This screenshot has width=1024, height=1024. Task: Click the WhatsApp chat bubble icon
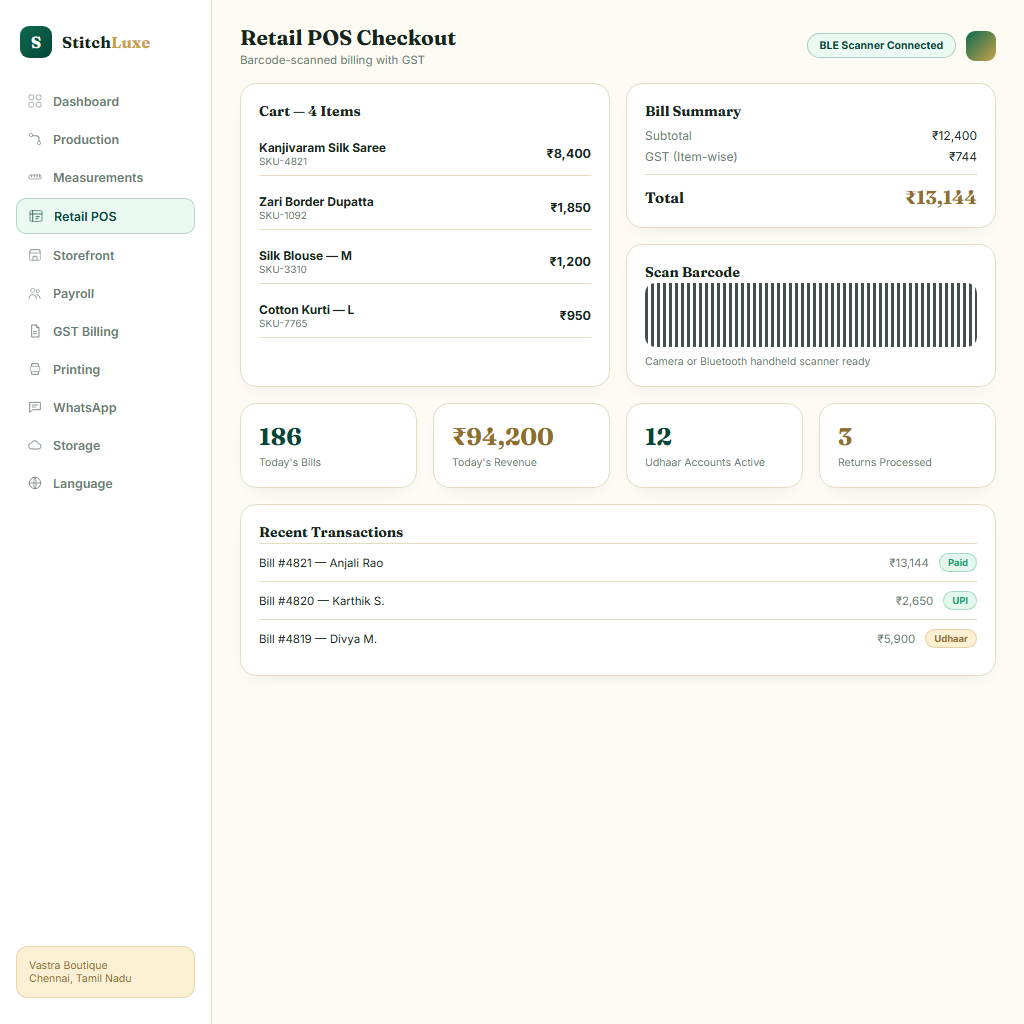35,407
